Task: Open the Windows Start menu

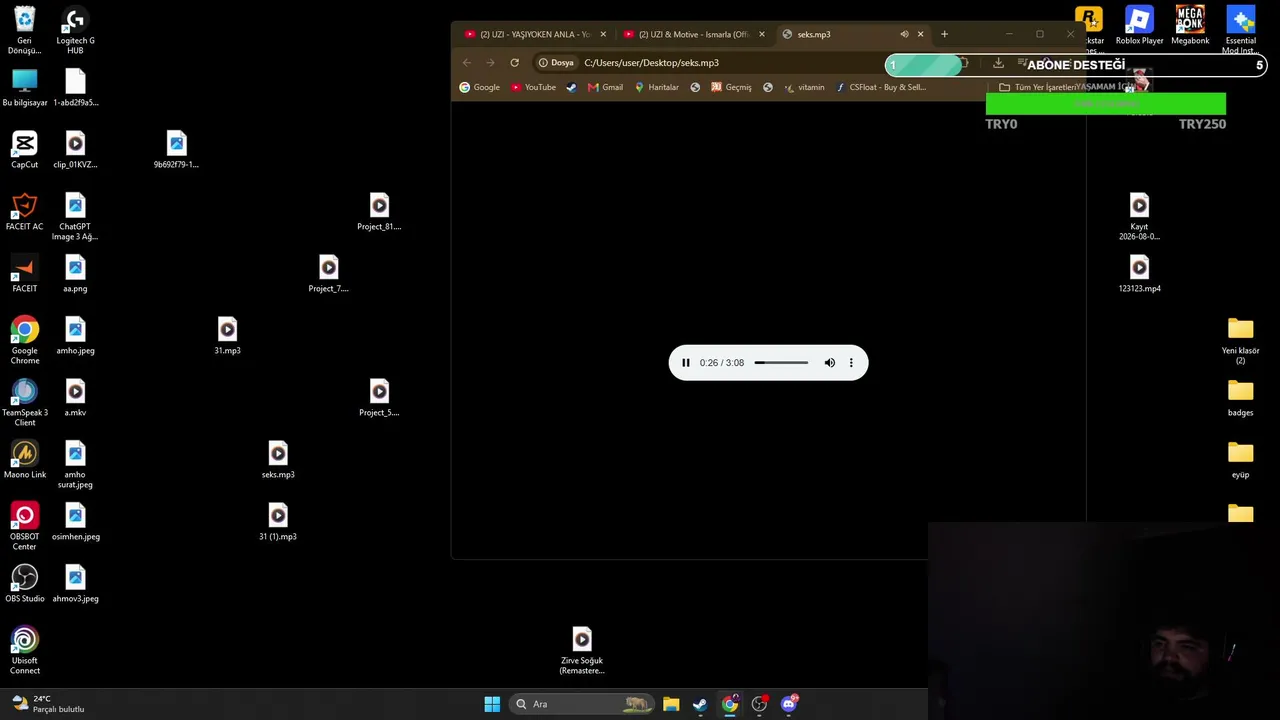Action: tap(492, 704)
